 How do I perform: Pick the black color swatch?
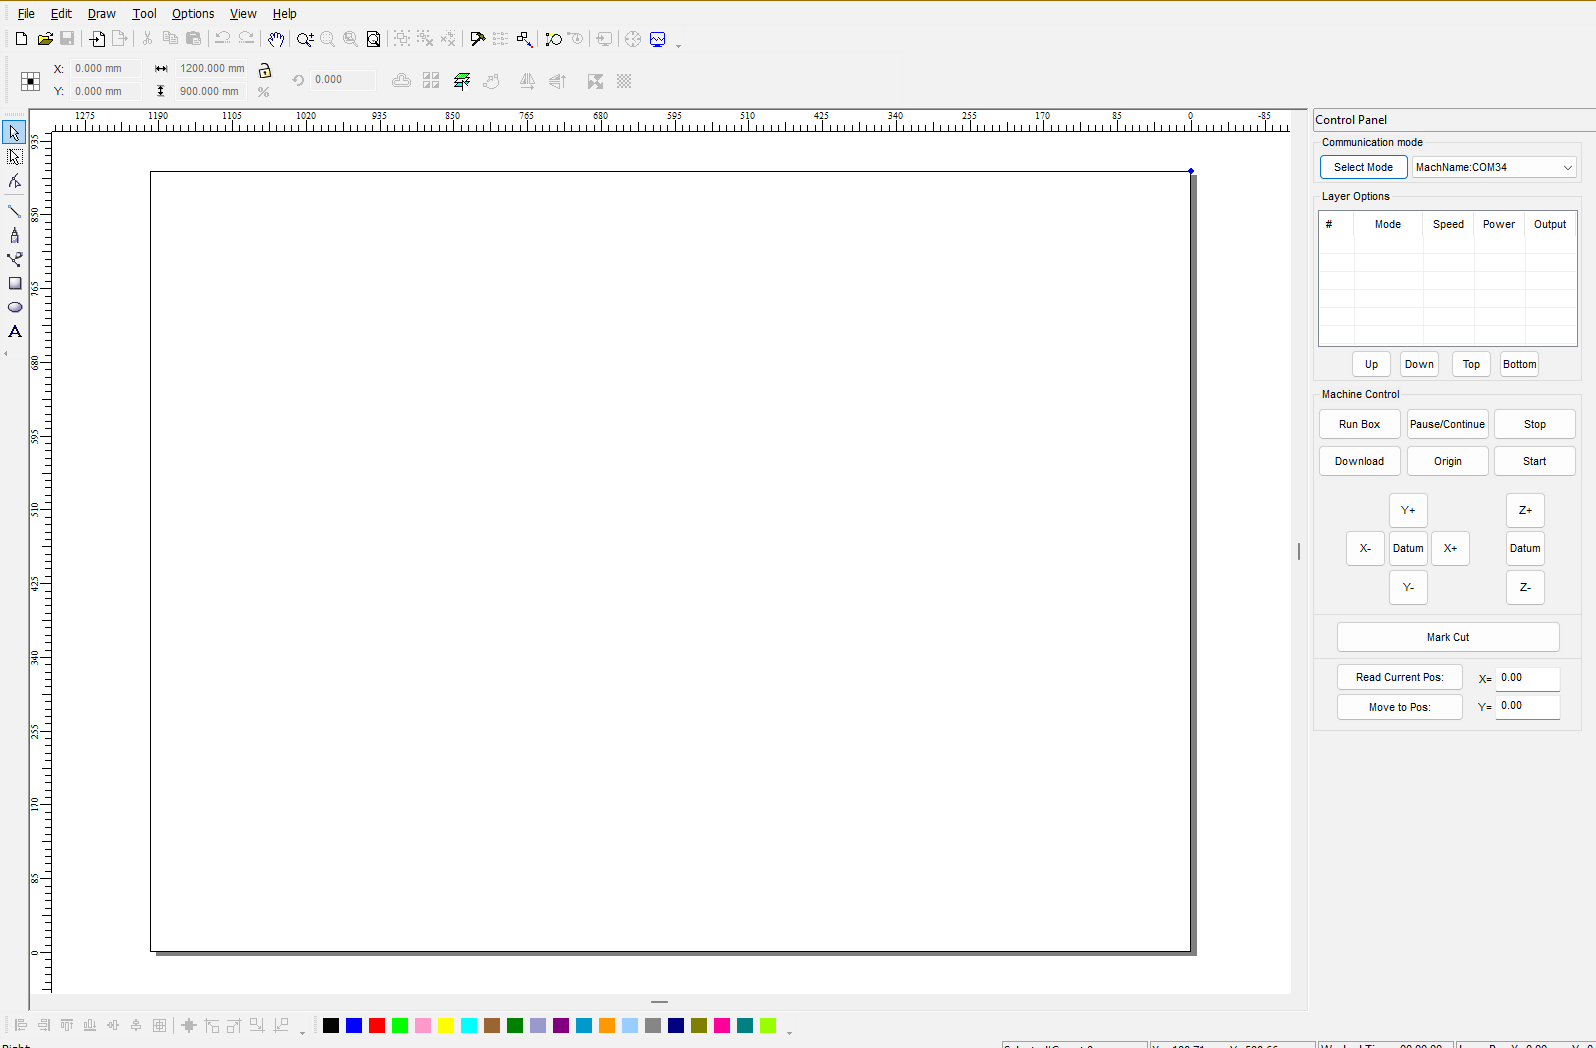tap(331, 1025)
